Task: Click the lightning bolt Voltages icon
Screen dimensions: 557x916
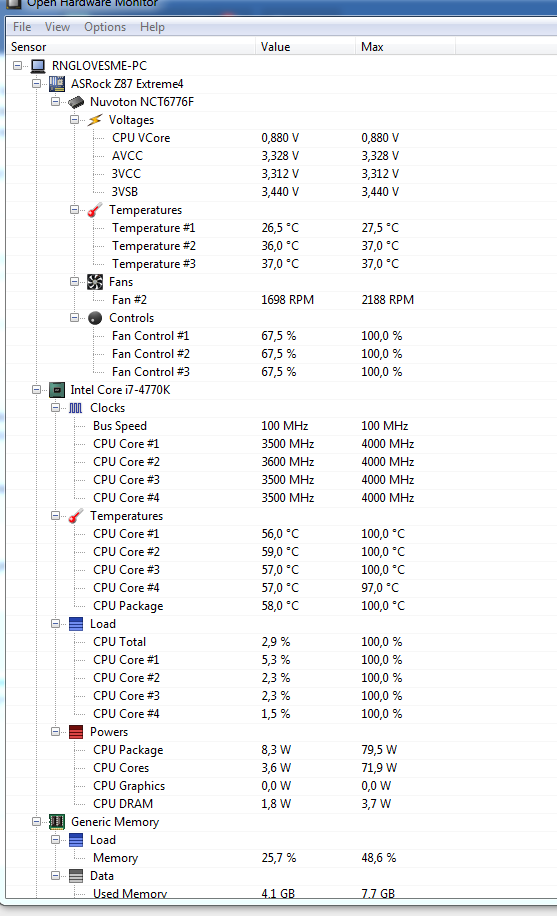Action: [95, 120]
